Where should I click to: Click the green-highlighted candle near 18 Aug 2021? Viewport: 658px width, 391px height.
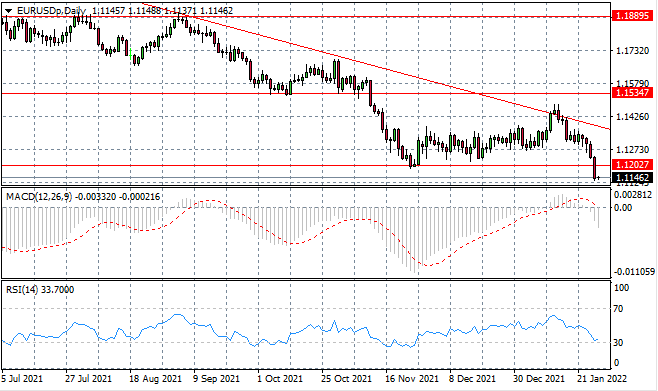pyautogui.click(x=131, y=54)
